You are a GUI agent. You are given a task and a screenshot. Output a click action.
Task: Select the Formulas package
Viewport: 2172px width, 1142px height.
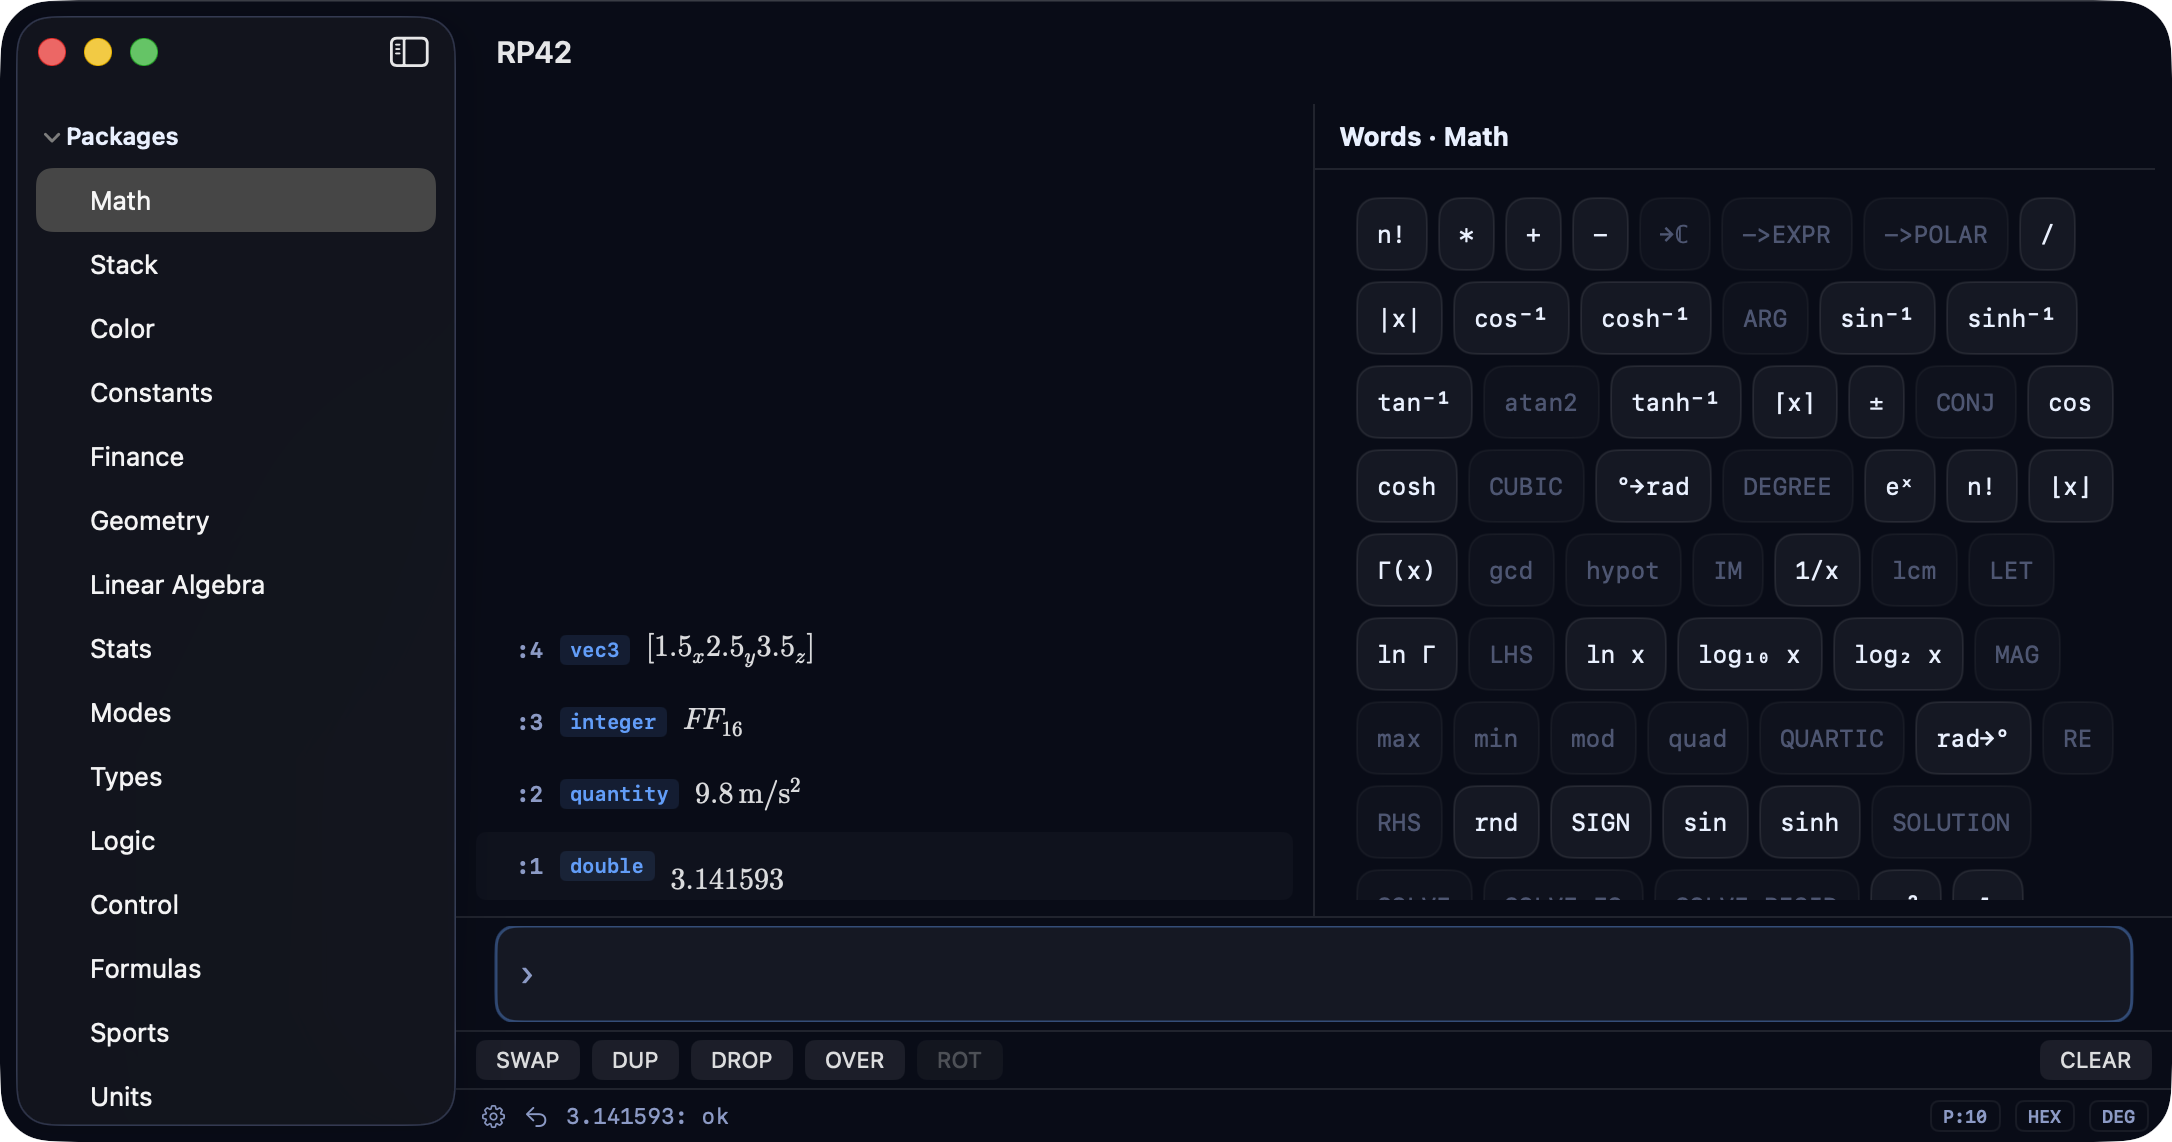point(236,968)
